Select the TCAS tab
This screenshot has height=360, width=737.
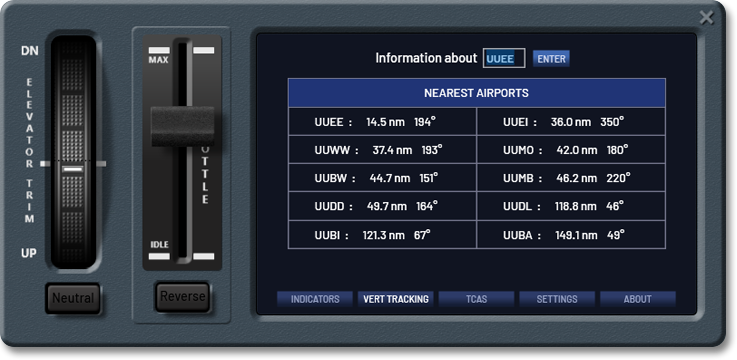[x=476, y=299]
